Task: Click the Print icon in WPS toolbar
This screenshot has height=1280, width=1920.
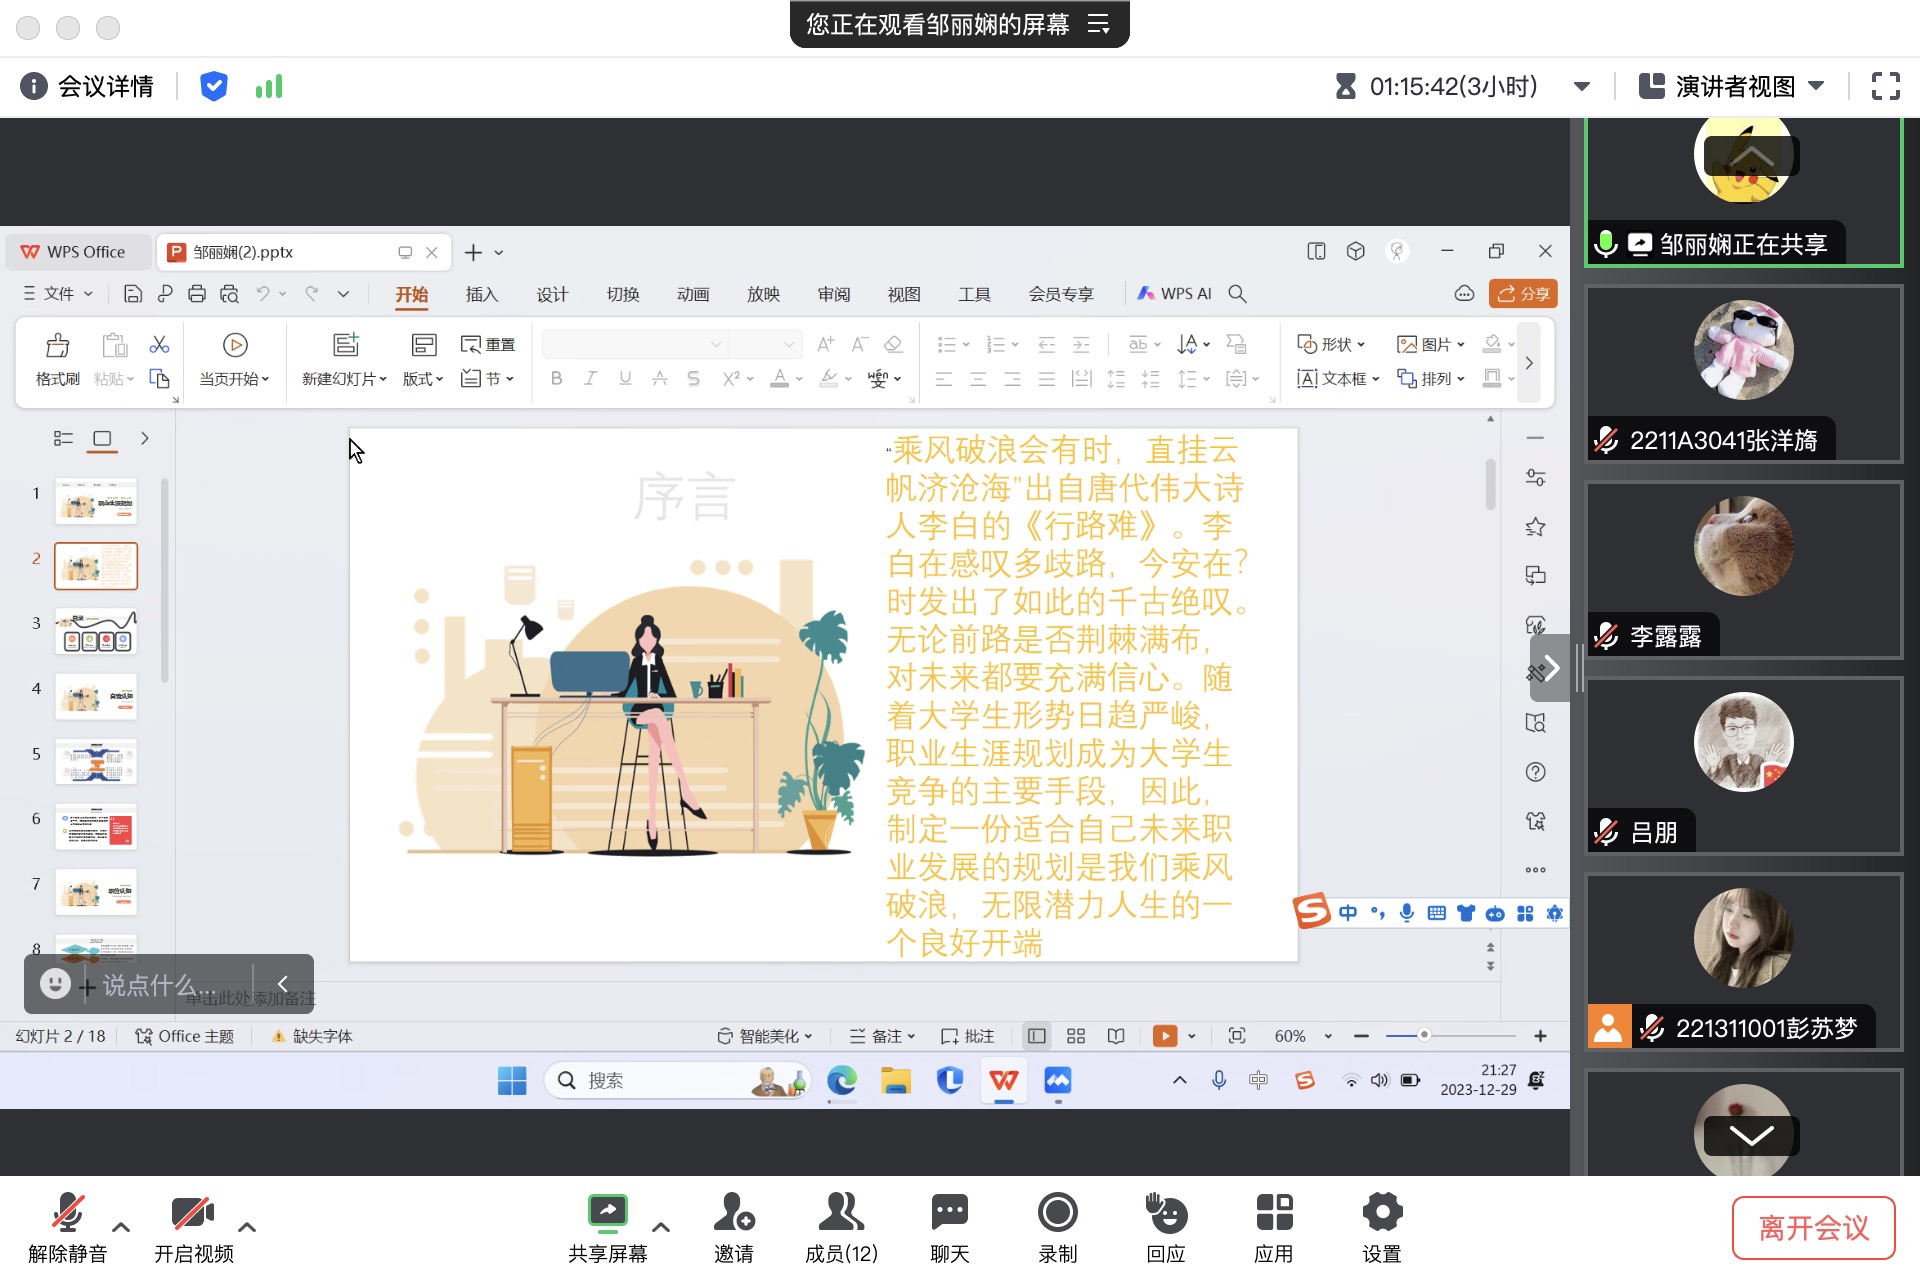Action: pos(197,294)
